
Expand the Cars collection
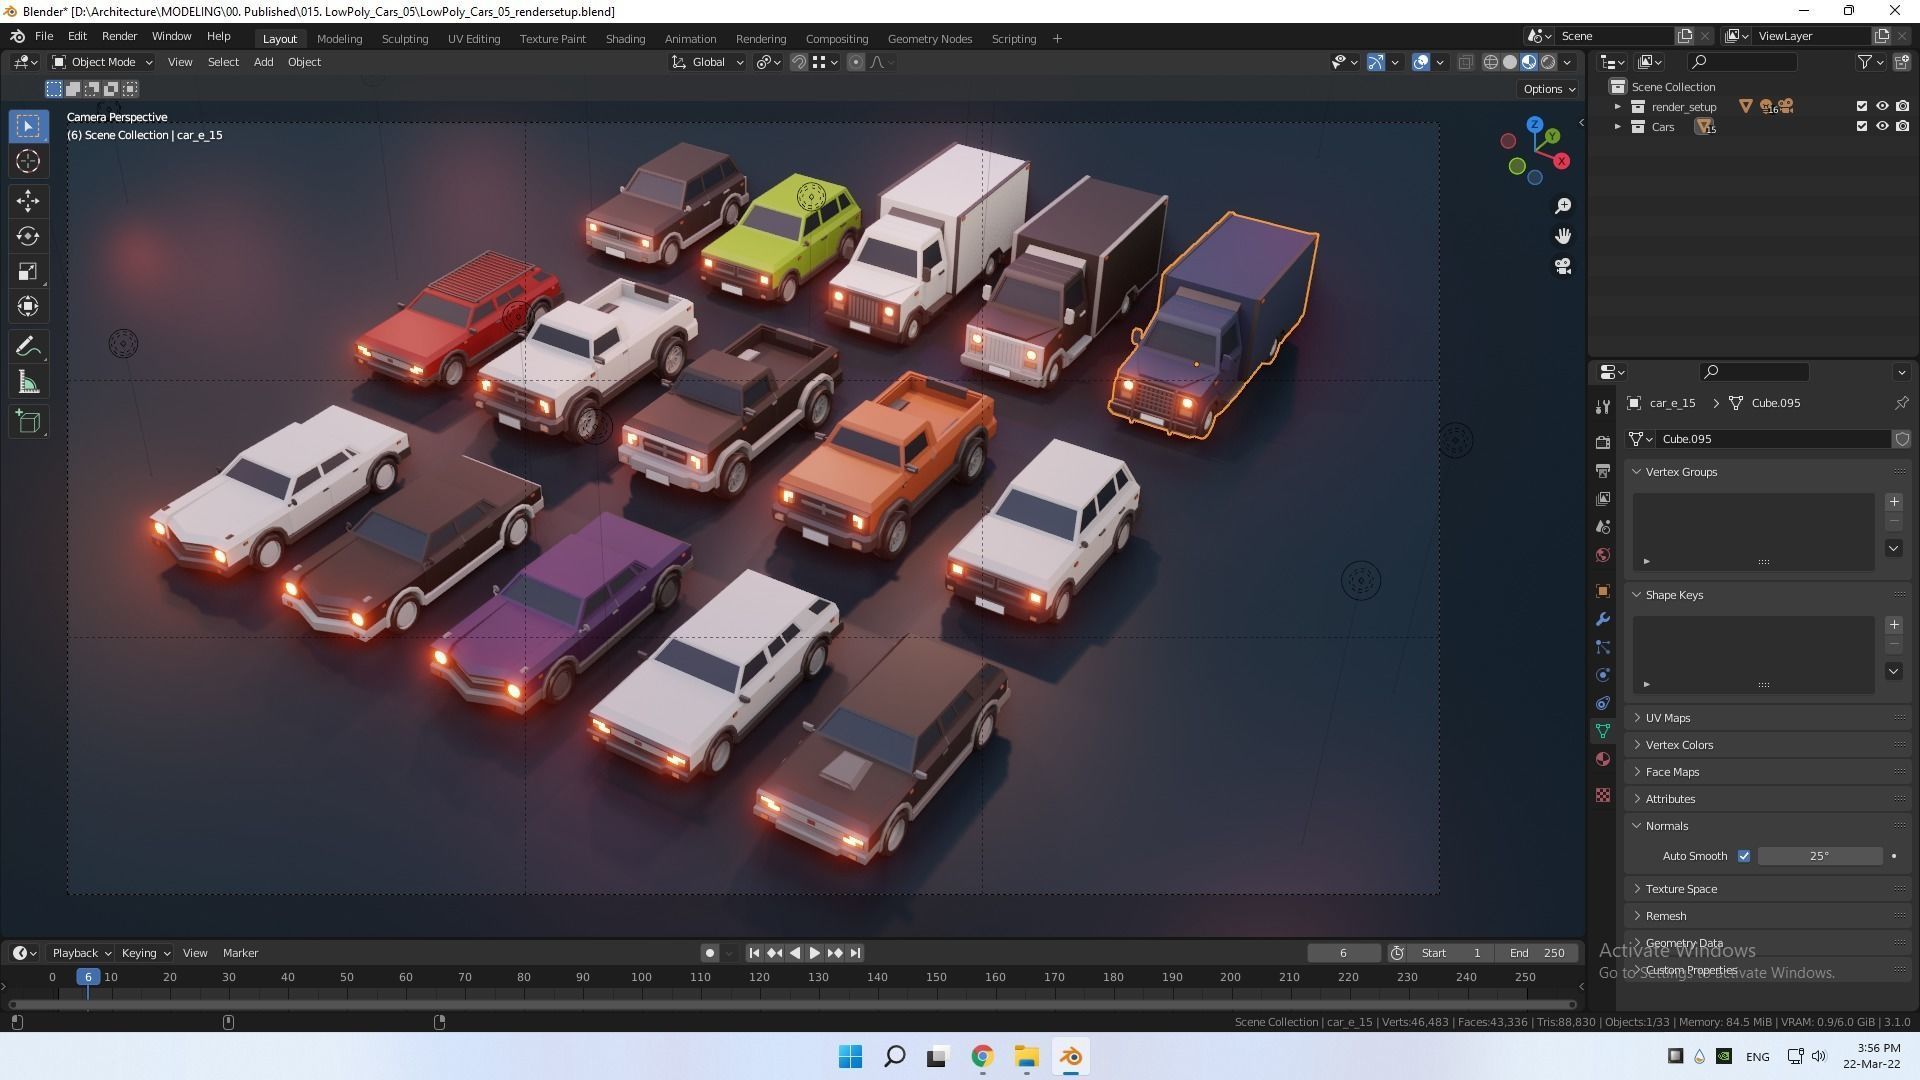click(1617, 127)
